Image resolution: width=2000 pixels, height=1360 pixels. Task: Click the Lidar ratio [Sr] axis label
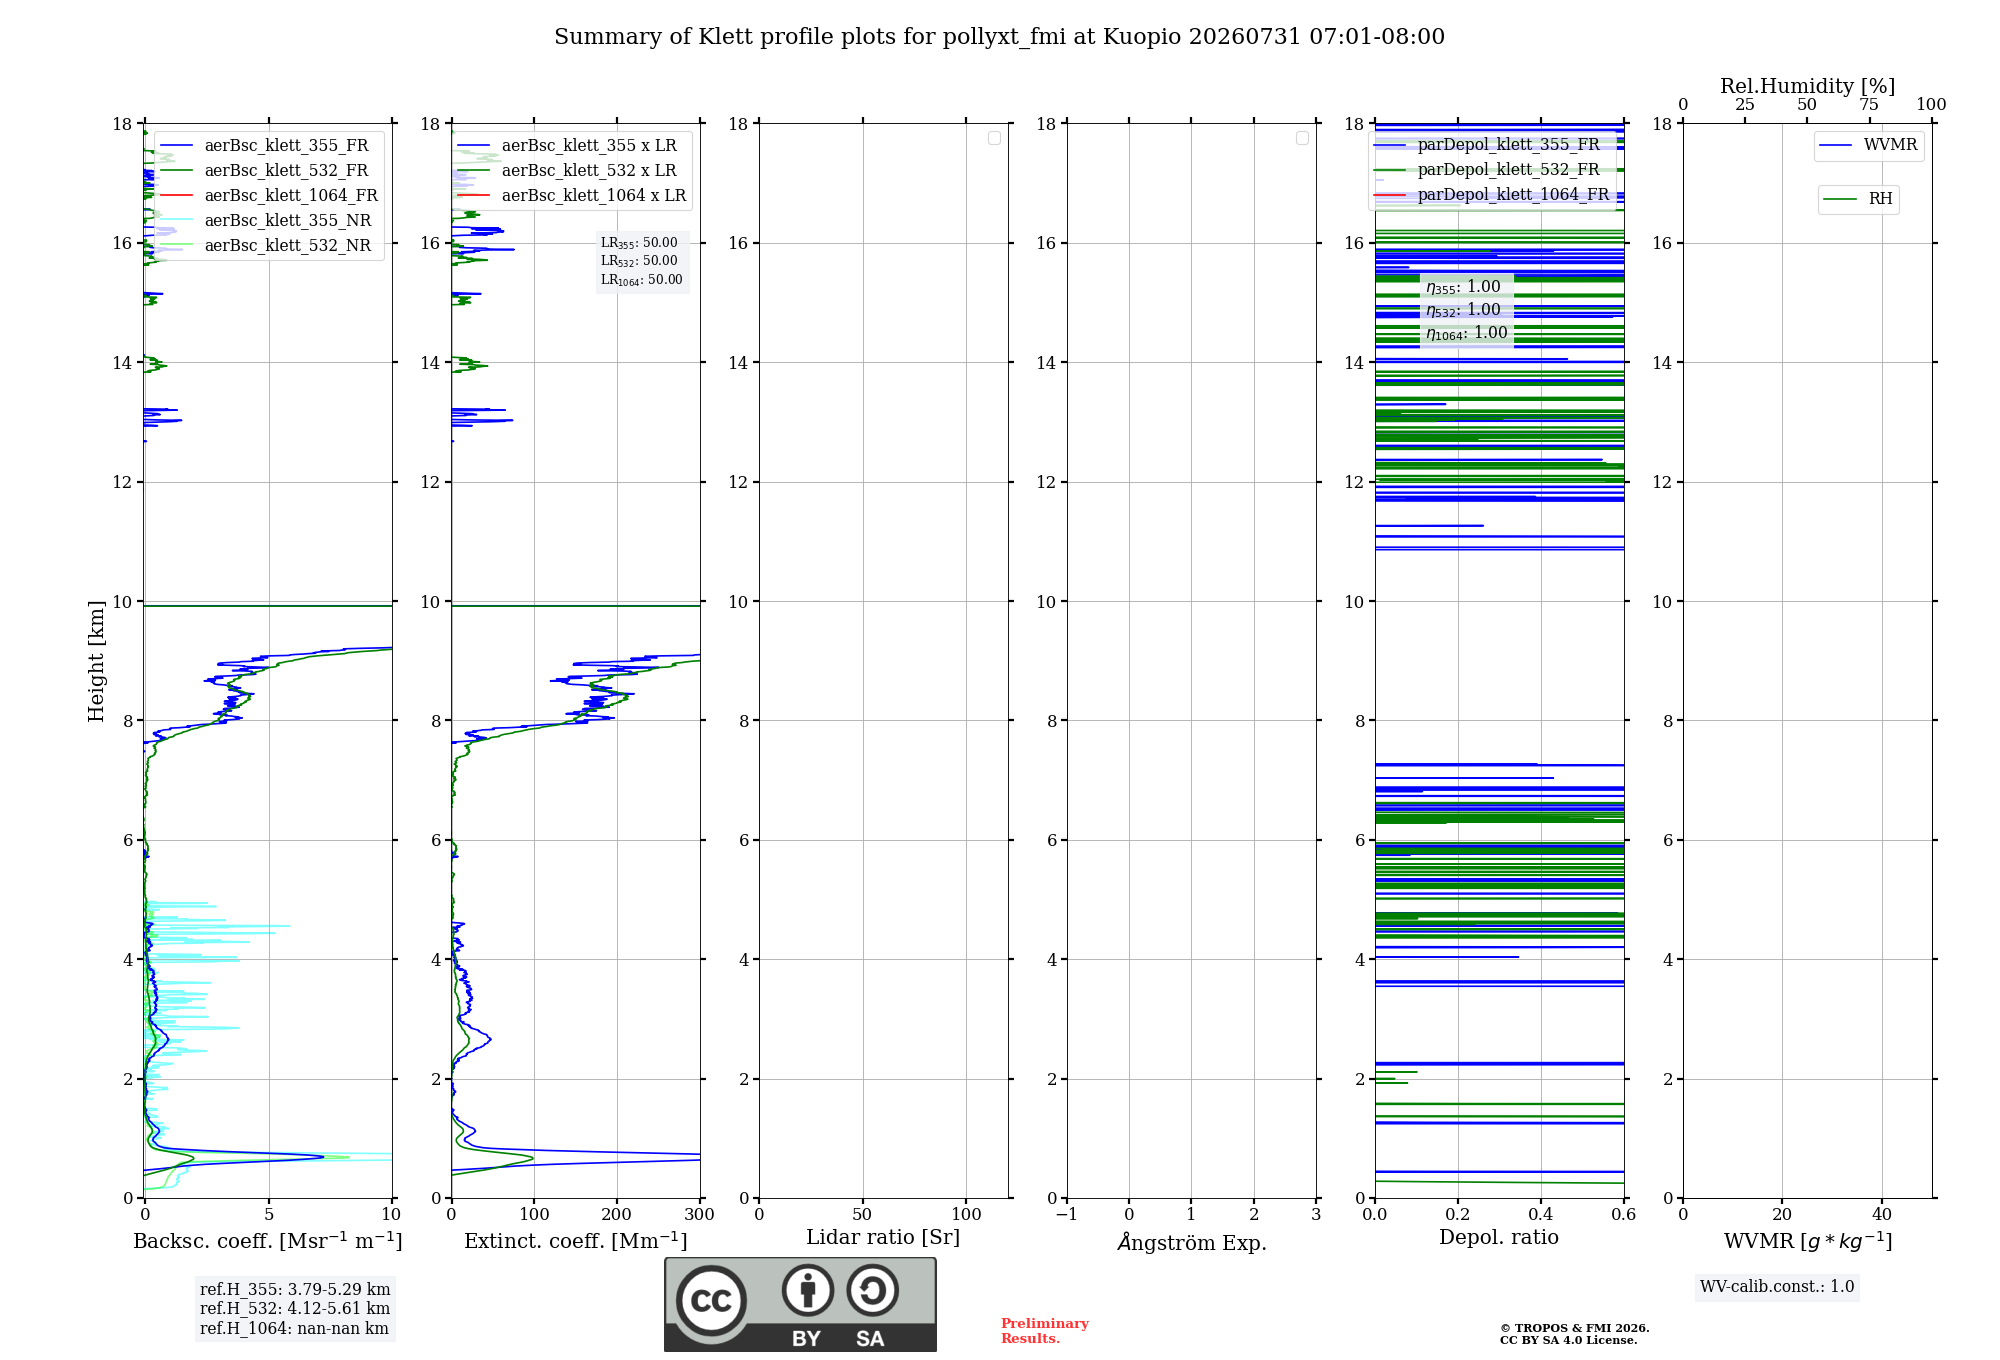[x=883, y=1238]
